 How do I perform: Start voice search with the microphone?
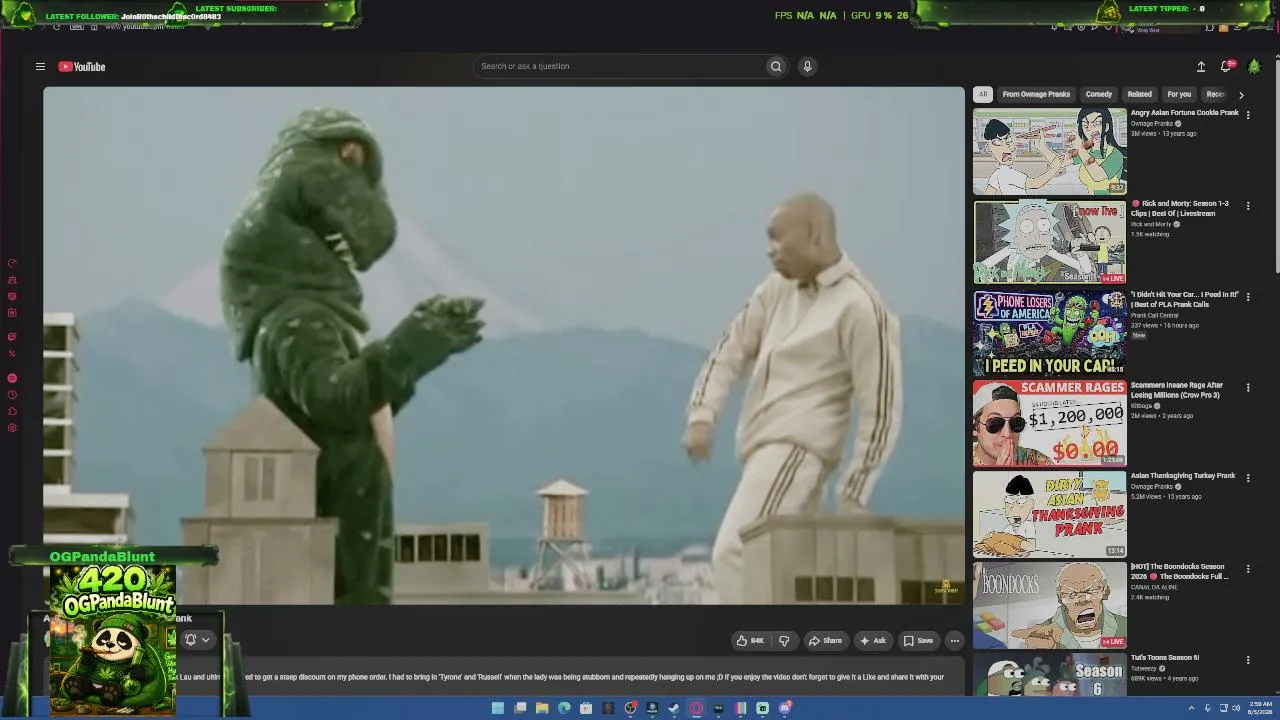tap(807, 66)
